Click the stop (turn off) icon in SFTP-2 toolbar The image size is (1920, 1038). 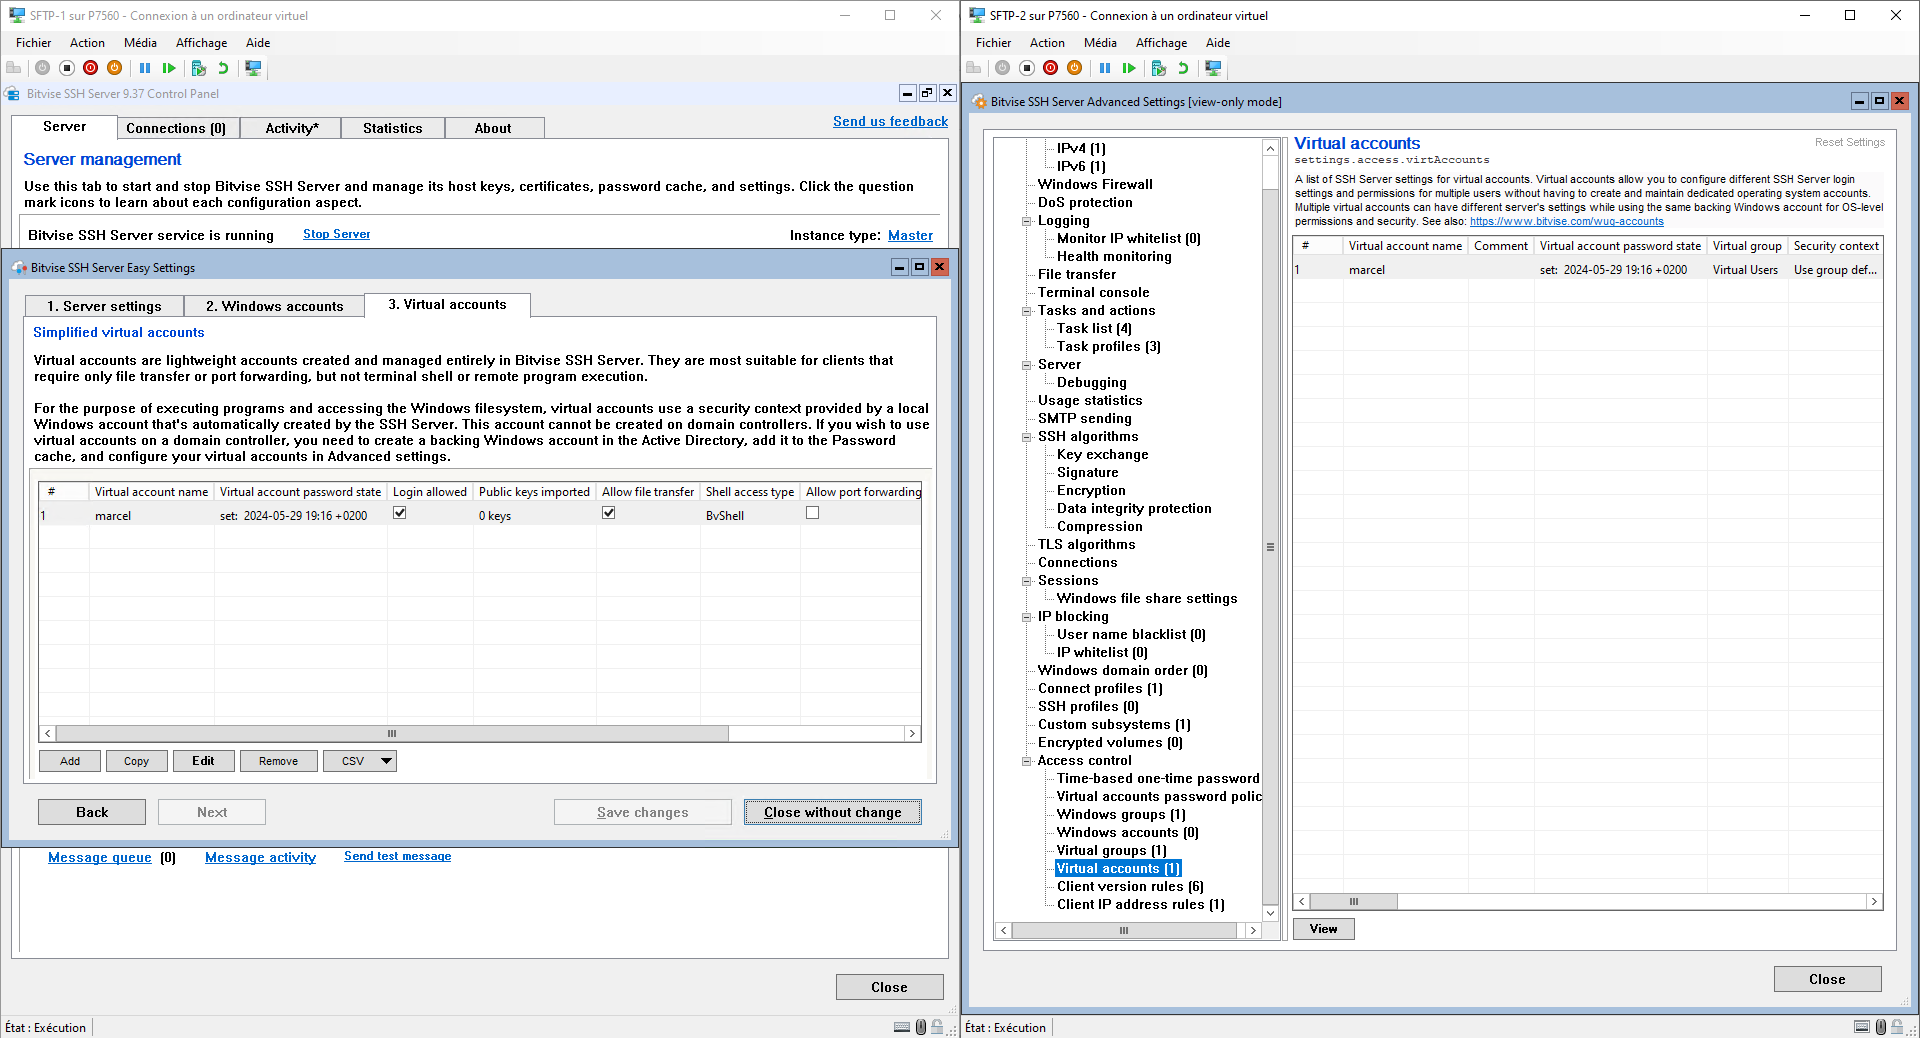pos(1027,68)
